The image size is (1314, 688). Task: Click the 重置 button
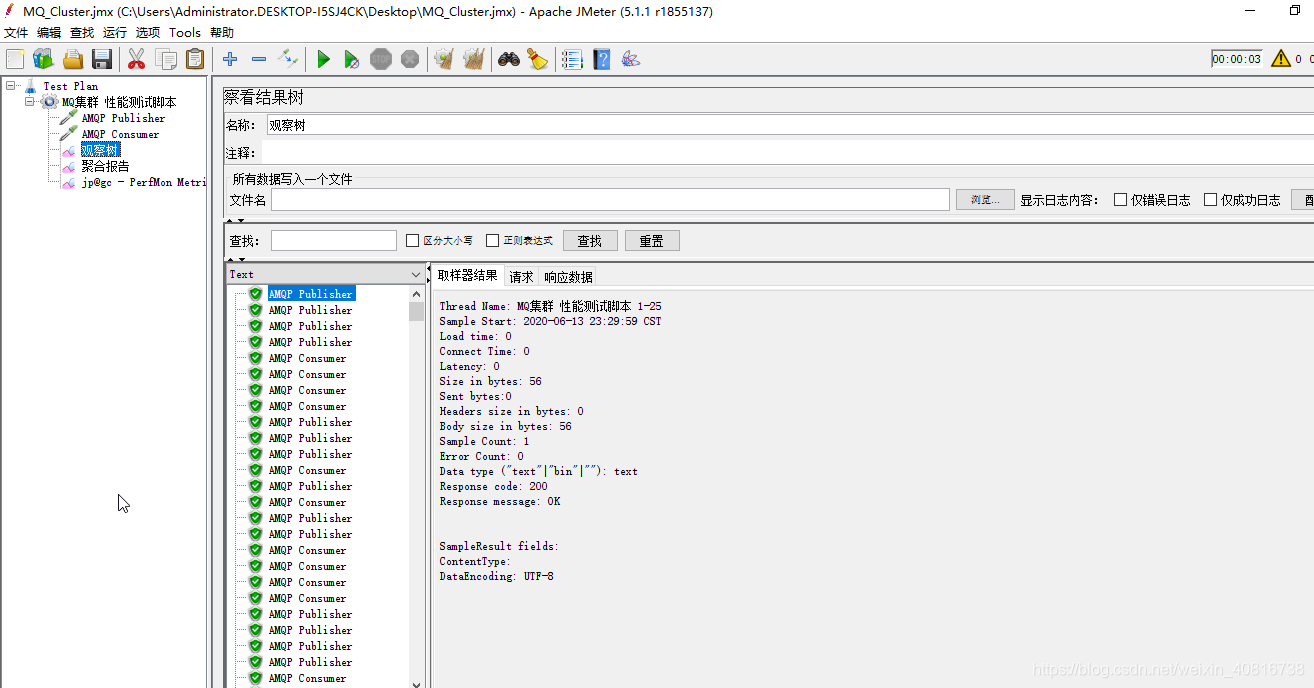[652, 241]
